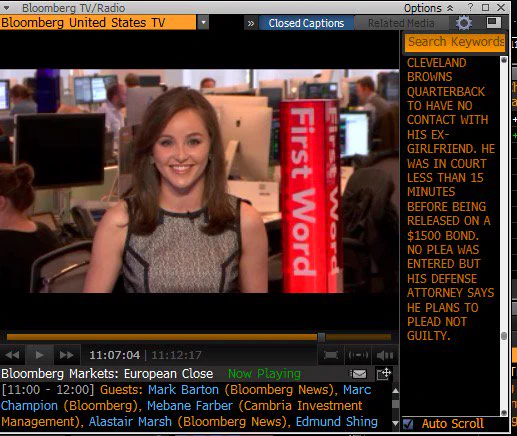The width and height of the screenshot is (517, 436).
Task: Click the Bloomberg Markets: European Close title
Action: (107, 374)
